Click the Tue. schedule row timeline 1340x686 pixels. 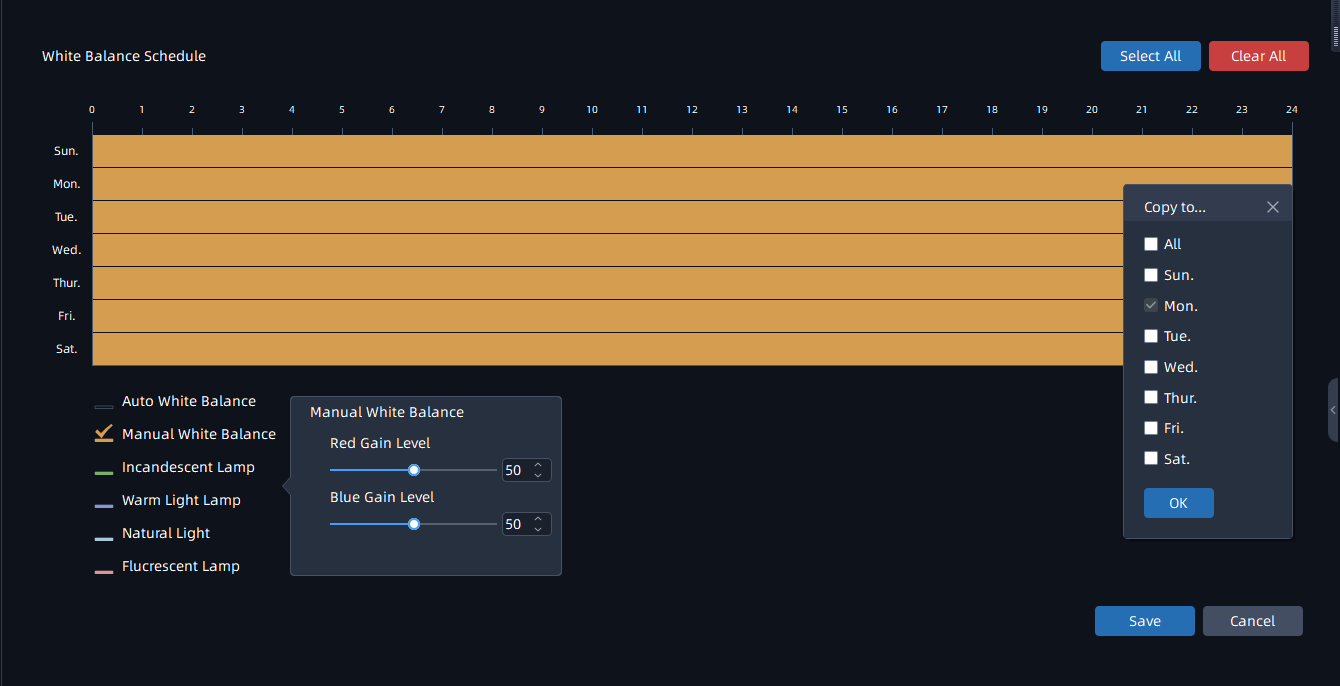600,217
